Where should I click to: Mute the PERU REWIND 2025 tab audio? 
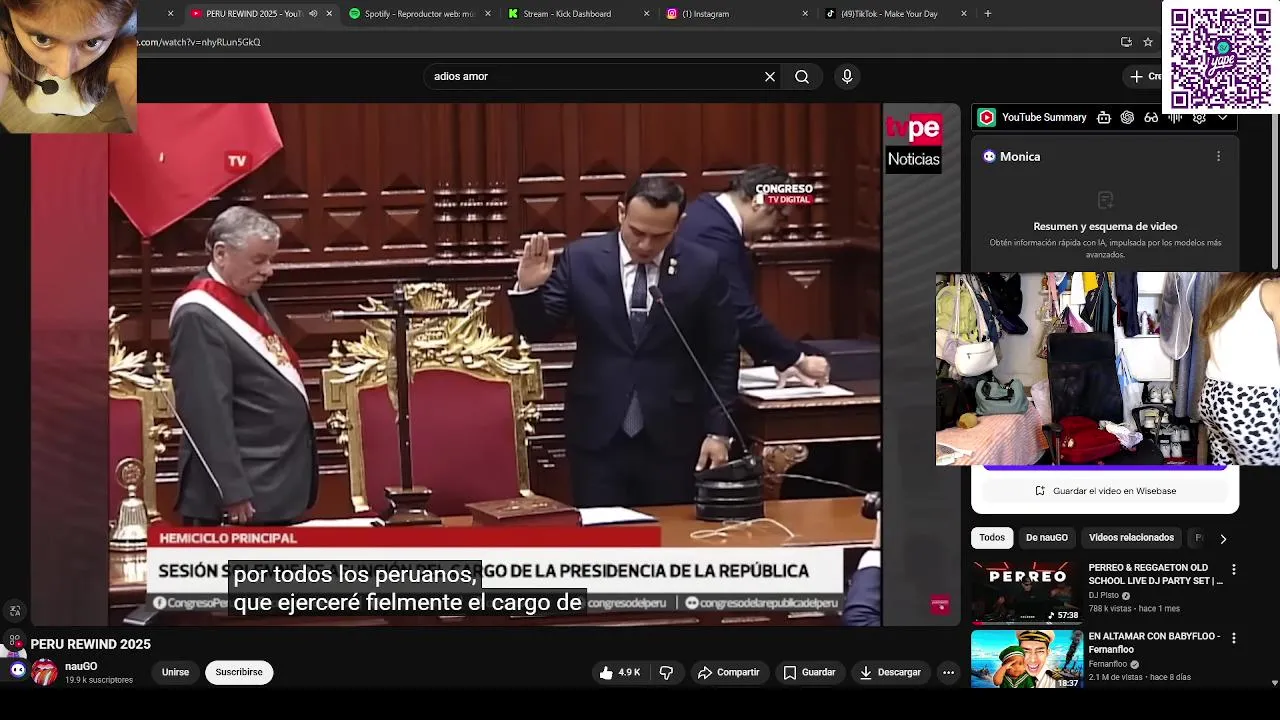pos(313,14)
